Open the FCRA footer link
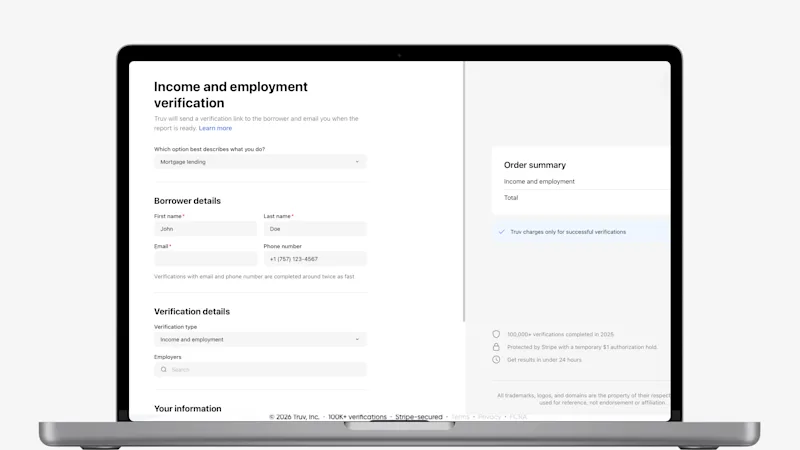Viewport: 800px width, 450px height. point(518,417)
